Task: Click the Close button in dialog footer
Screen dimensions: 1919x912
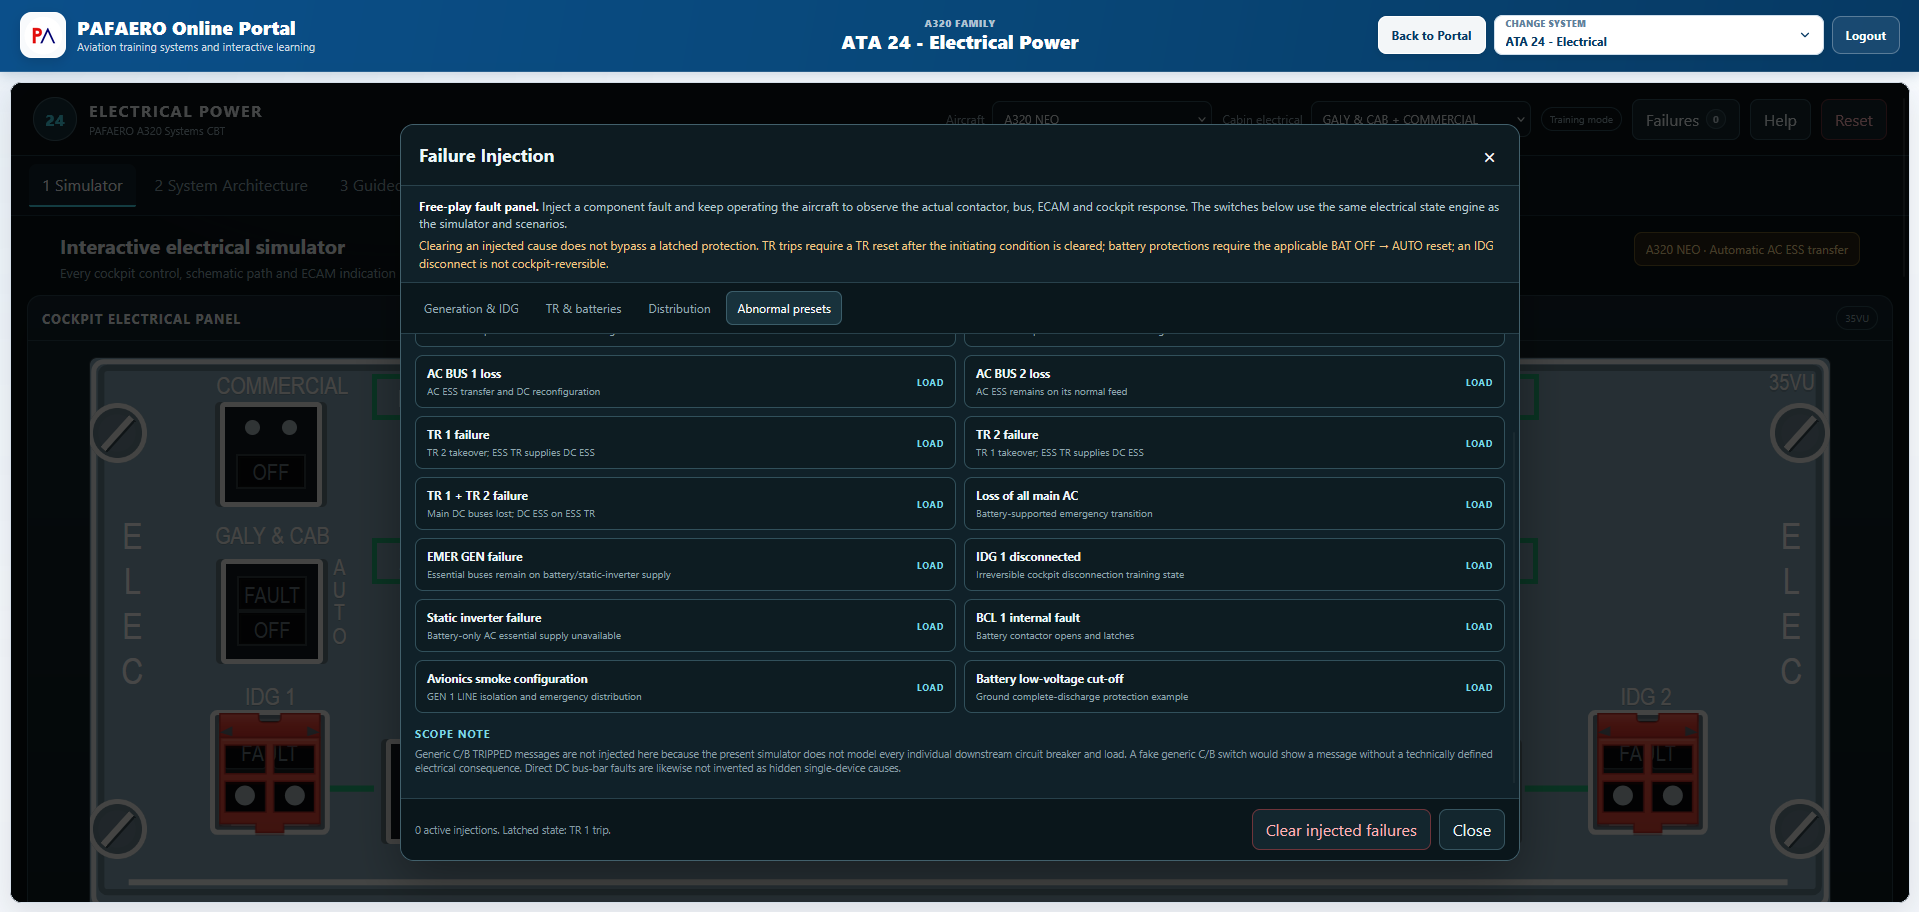Action: (x=1471, y=830)
